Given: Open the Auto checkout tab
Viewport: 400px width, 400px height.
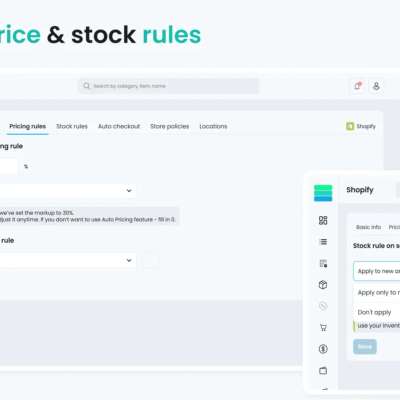Looking at the screenshot, I should click(119, 126).
